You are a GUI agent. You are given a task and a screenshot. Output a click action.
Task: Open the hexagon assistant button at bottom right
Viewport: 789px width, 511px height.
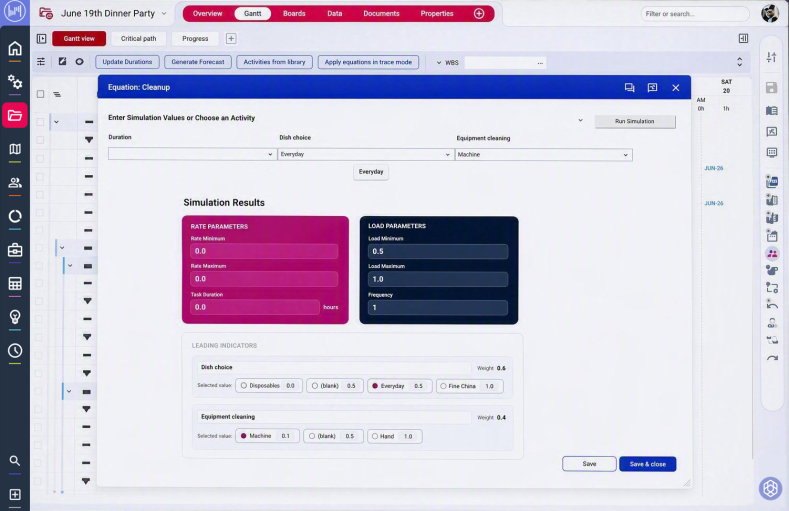(x=770, y=488)
